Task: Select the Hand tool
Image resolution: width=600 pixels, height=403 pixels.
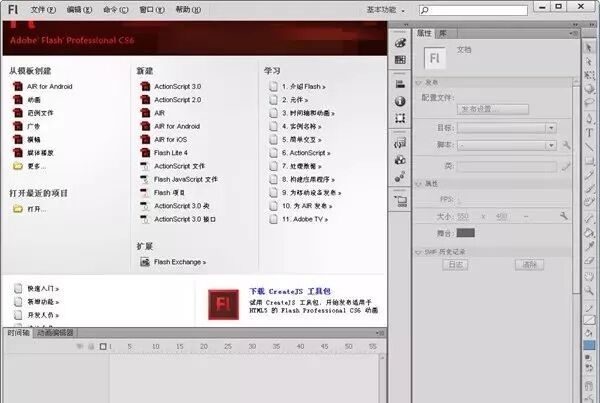Action: pos(589,276)
